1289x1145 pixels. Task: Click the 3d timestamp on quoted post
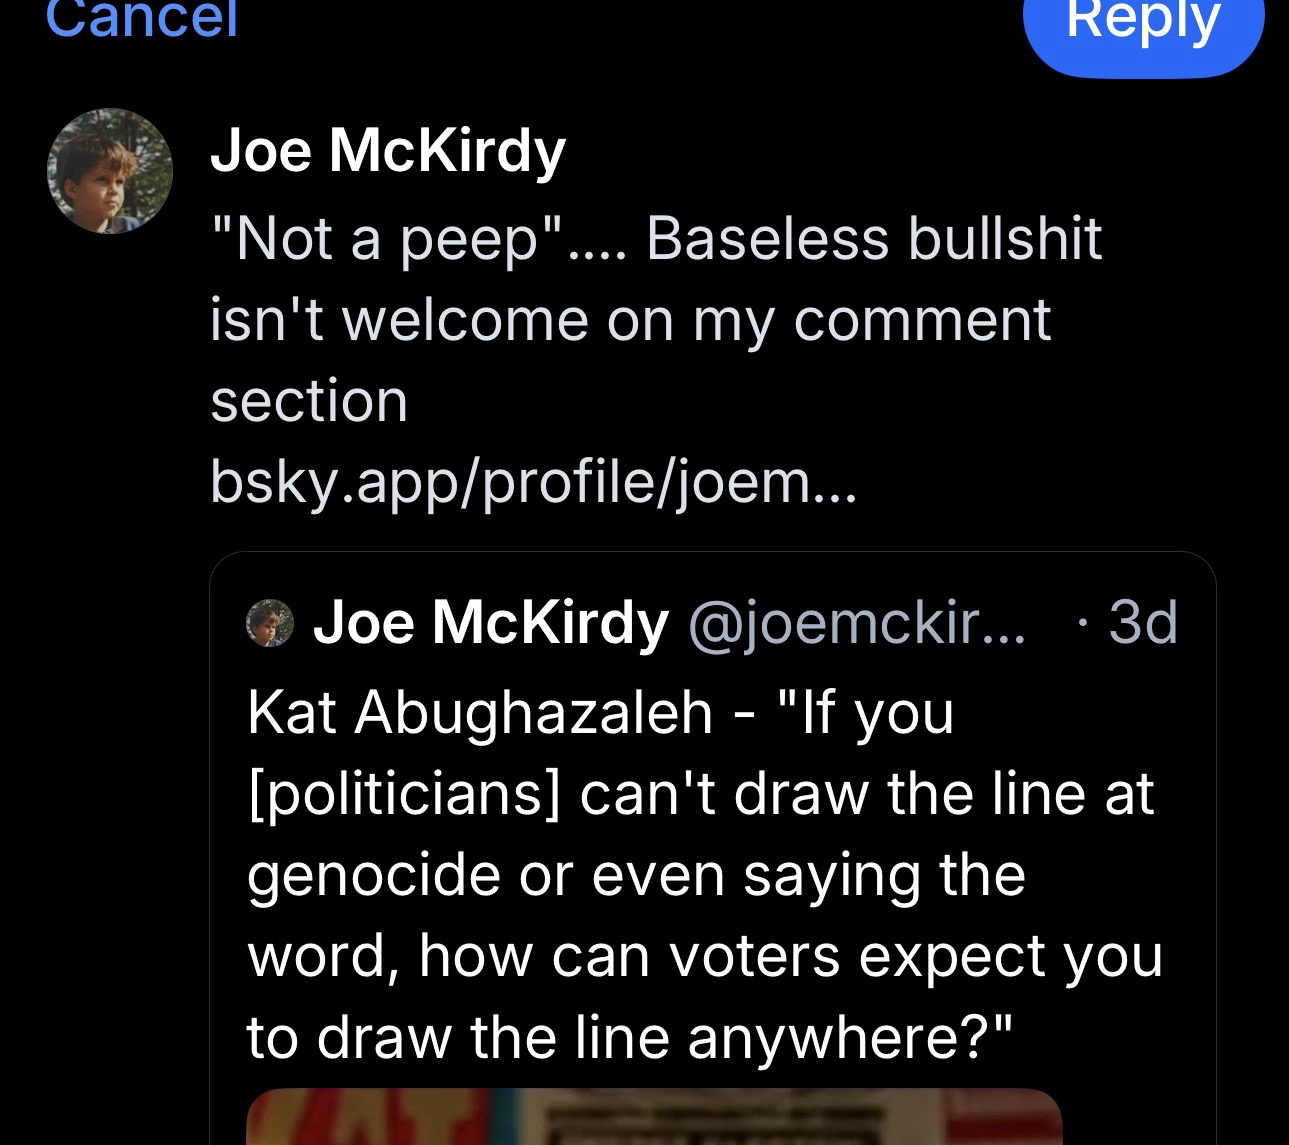click(1142, 623)
